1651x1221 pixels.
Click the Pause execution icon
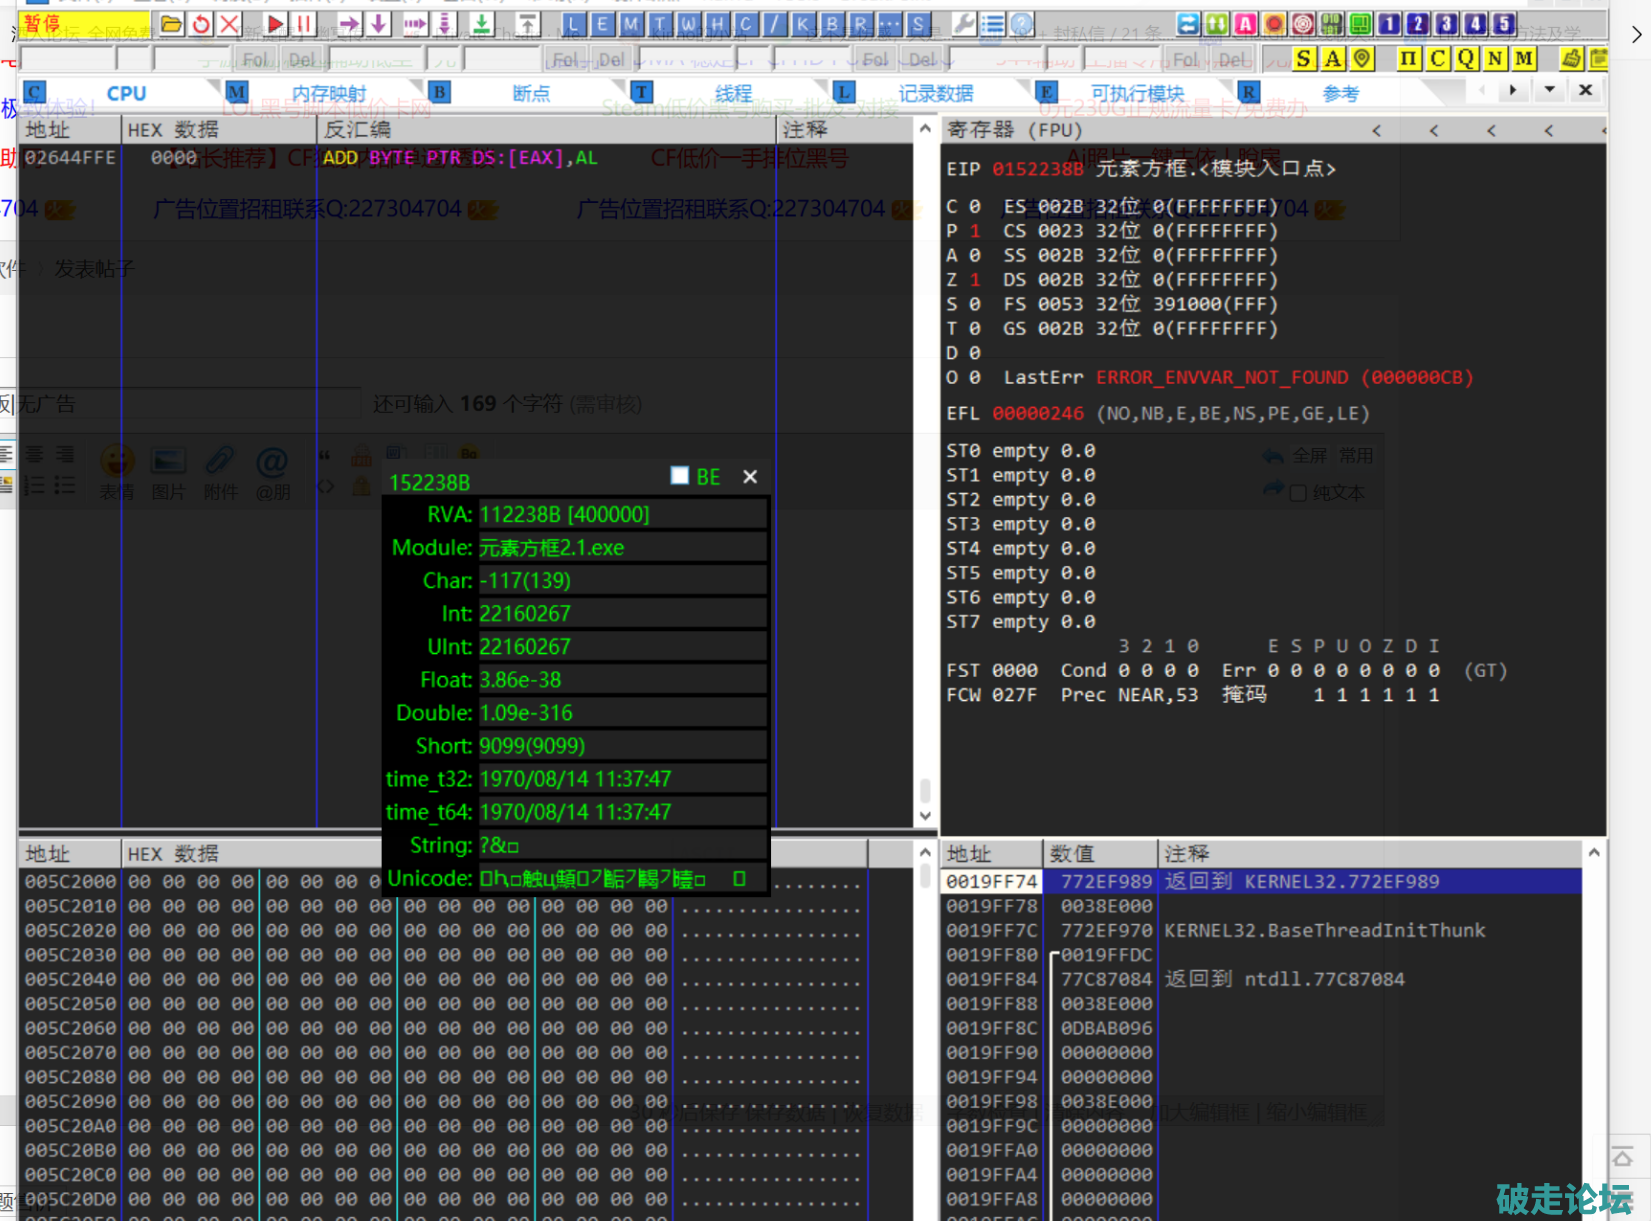click(304, 24)
